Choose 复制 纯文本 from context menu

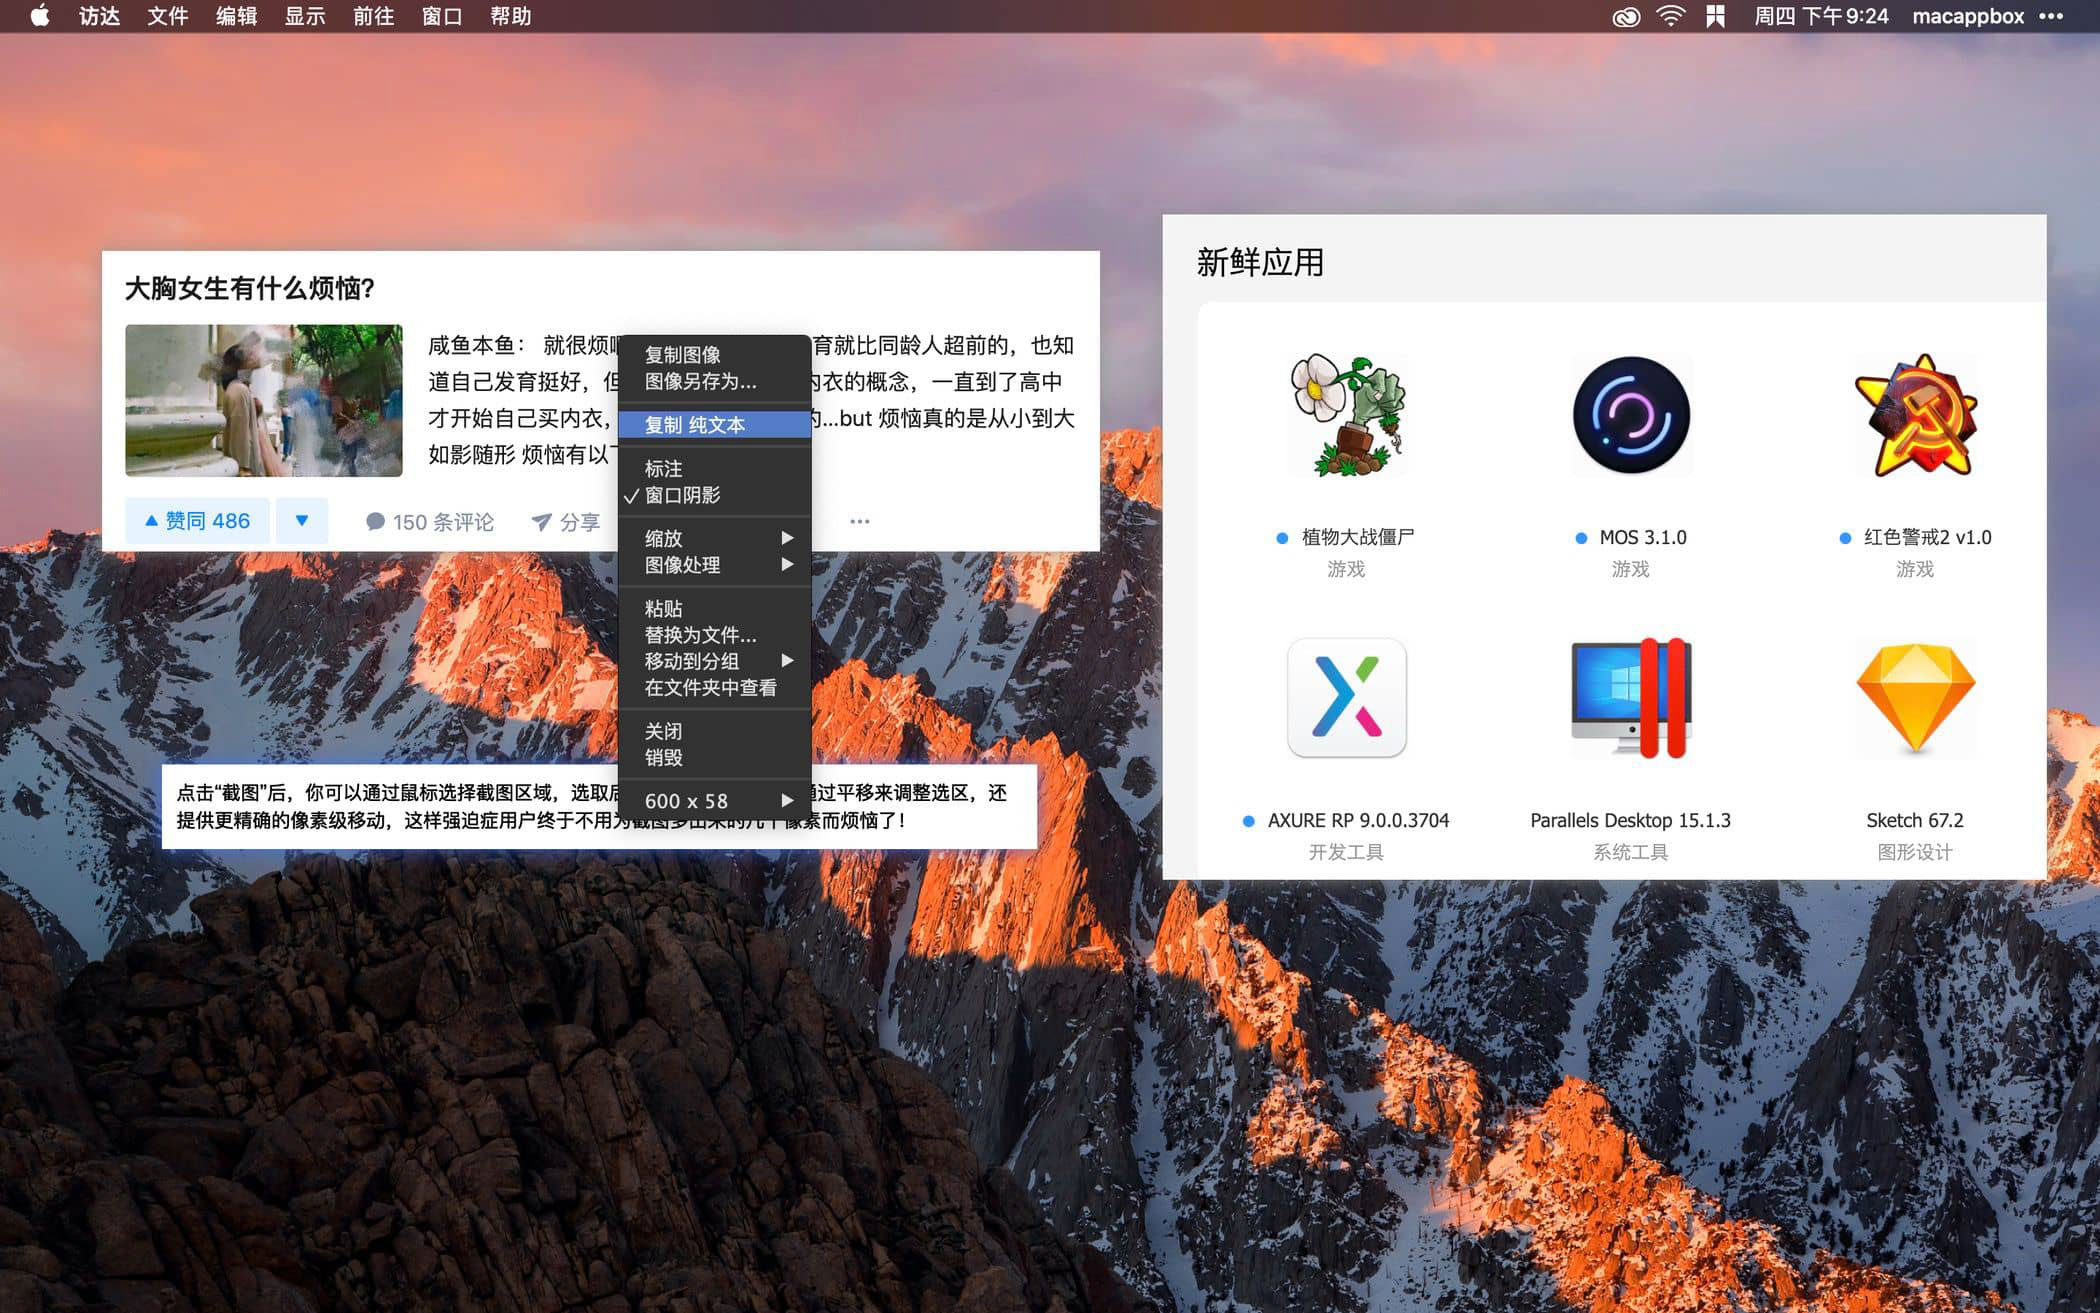click(x=695, y=425)
